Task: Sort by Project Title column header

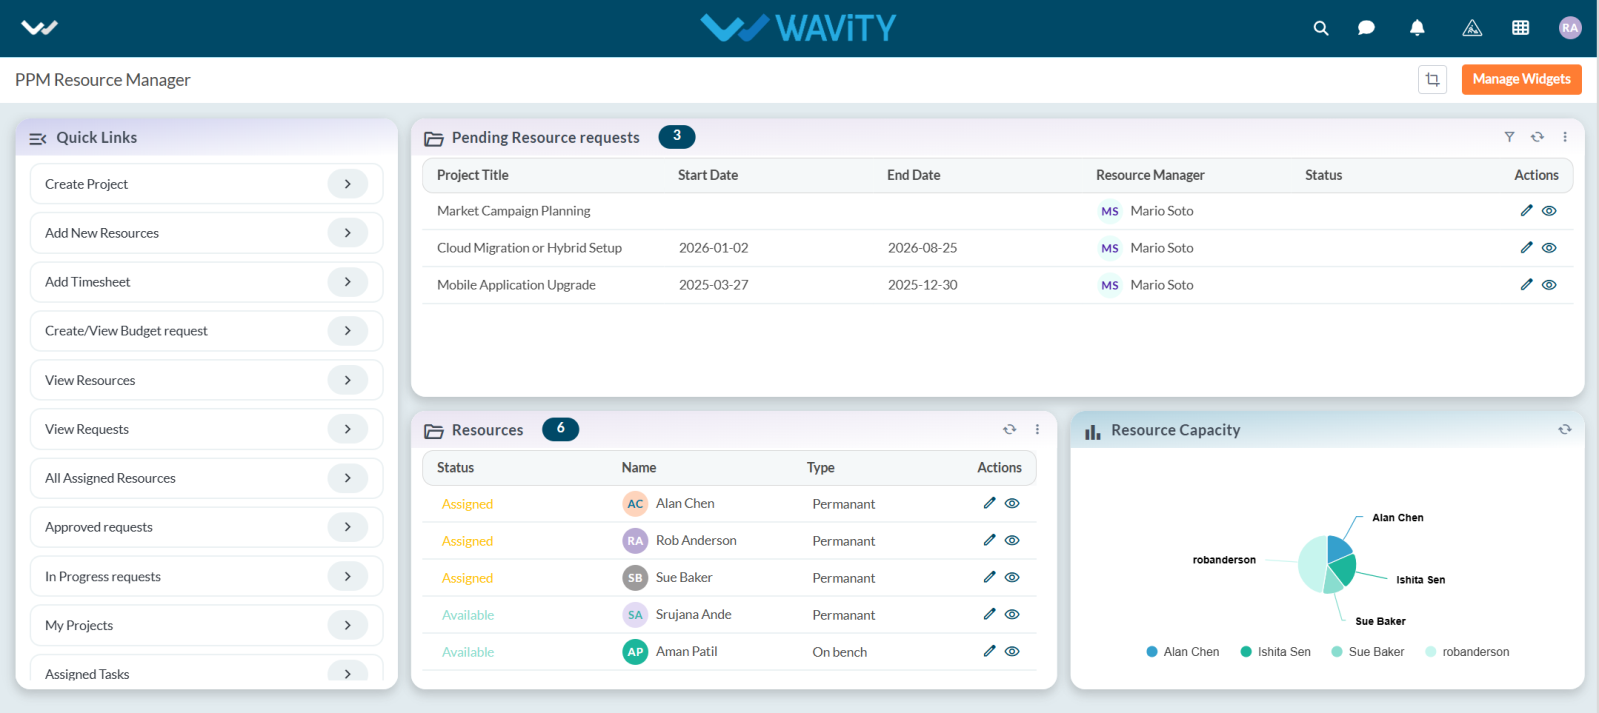Action: pyautogui.click(x=472, y=175)
